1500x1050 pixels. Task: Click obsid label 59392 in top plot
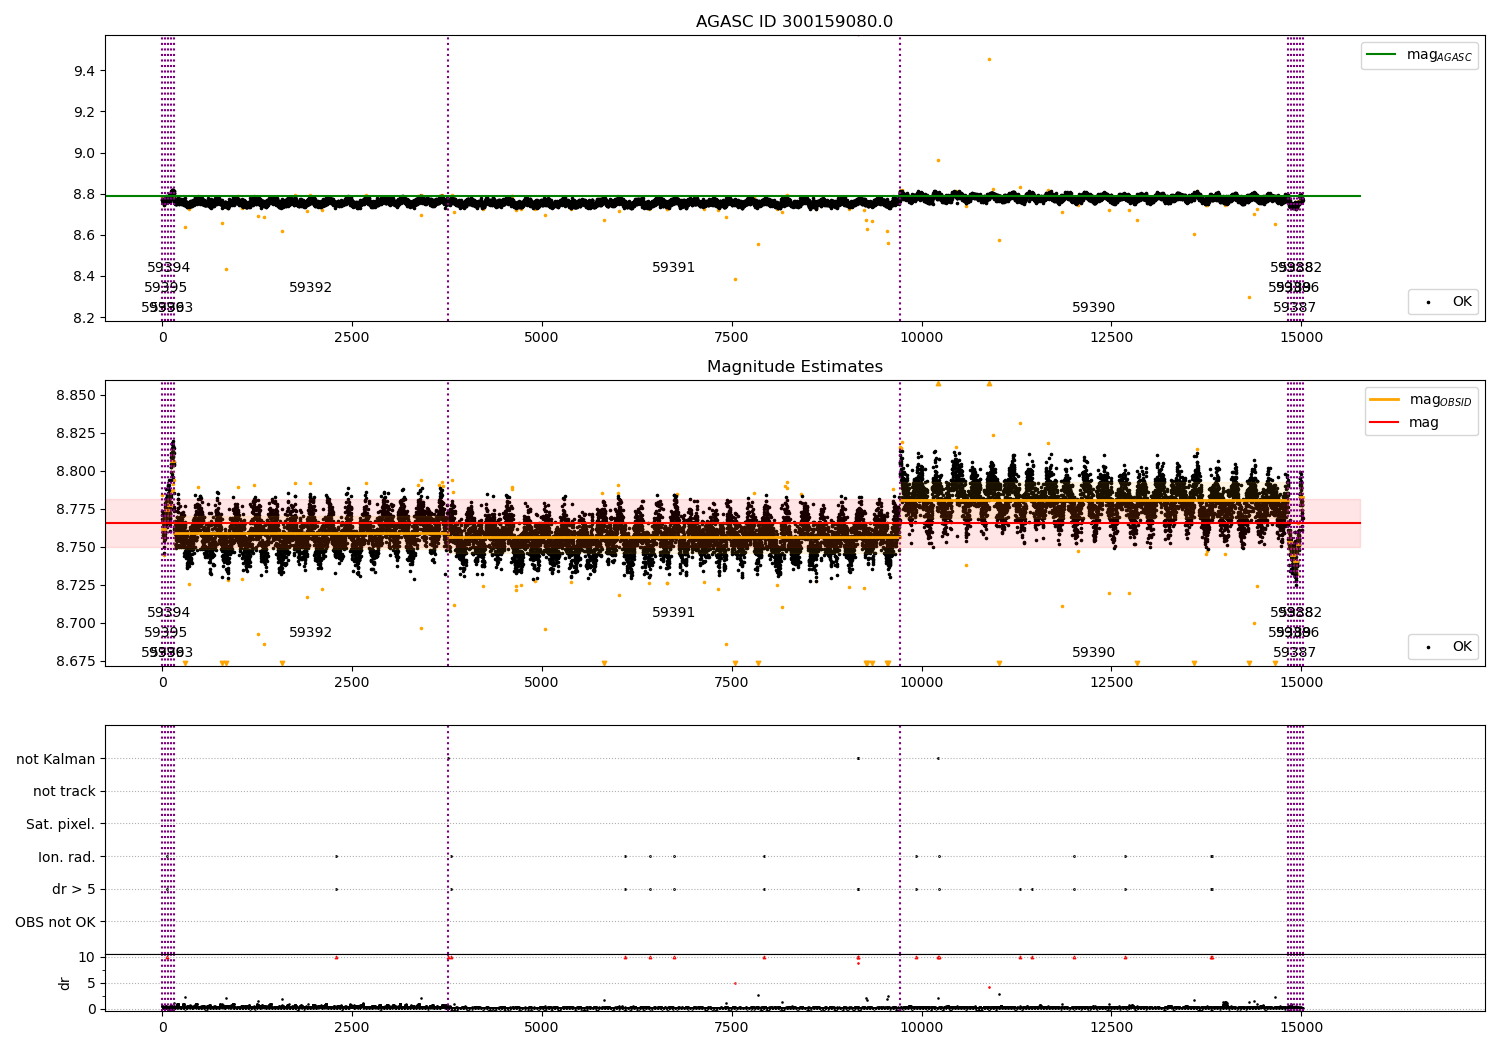pos(310,288)
